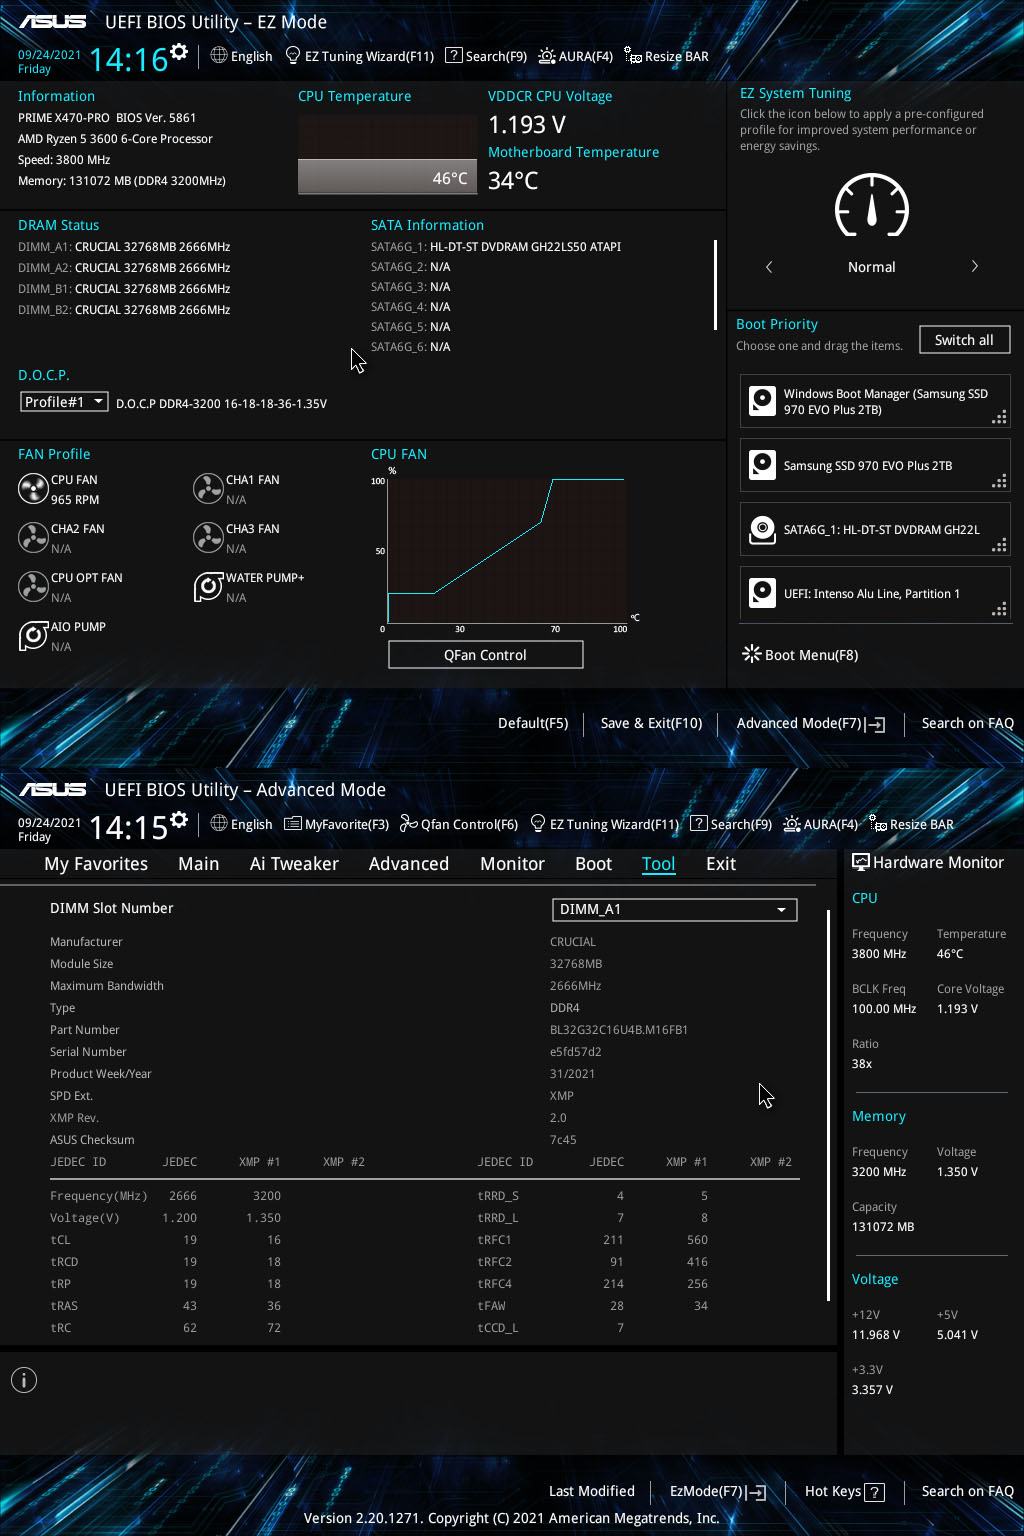The height and width of the screenshot is (1536, 1024).
Task: Click the info icon at bottom left
Action: 24,1380
